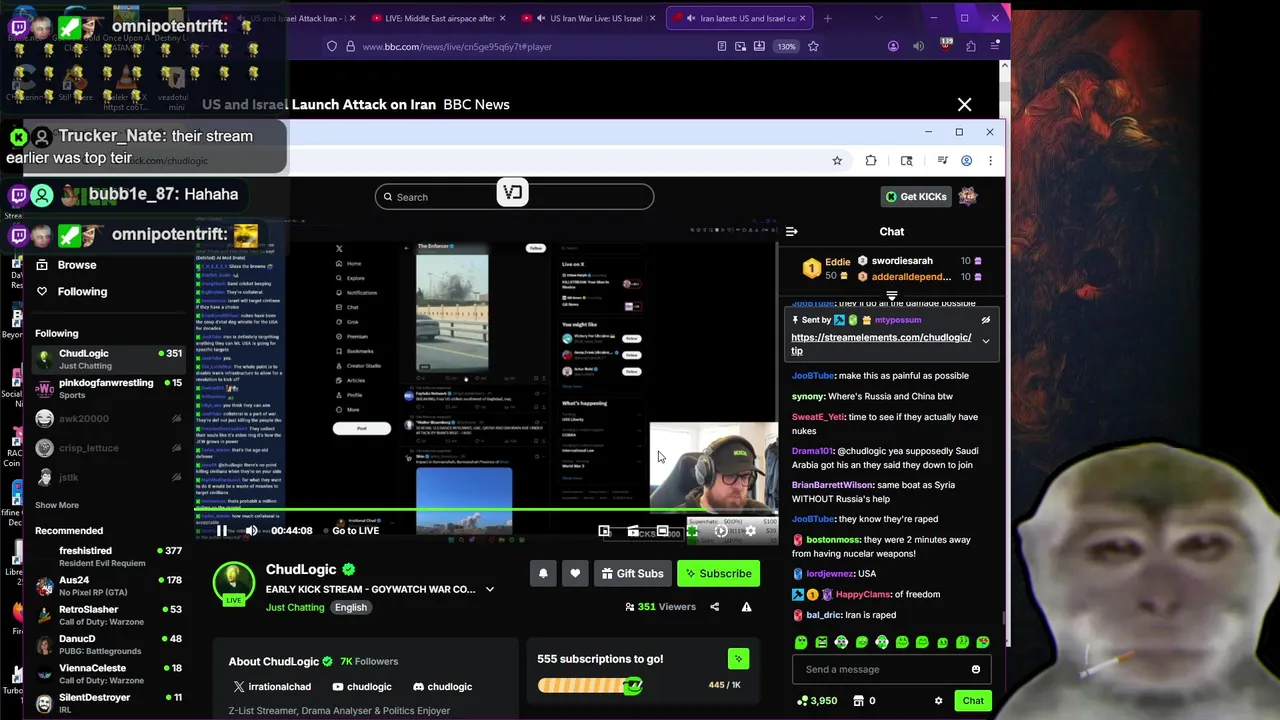Open RetroSlasher recommended channel
The image size is (1280, 720).
tap(109, 615)
